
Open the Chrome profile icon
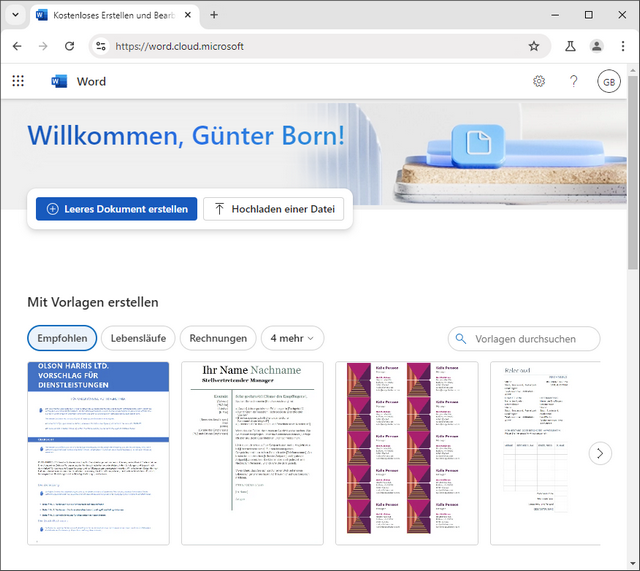coord(596,46)
